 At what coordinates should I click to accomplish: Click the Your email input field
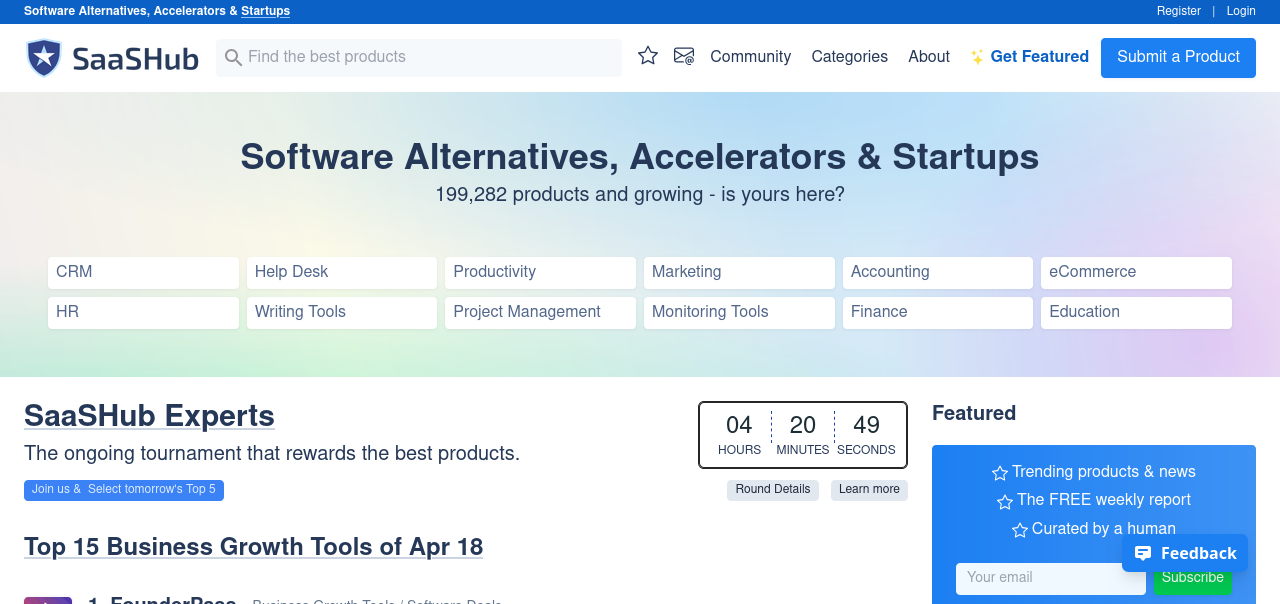point(1051,578)
